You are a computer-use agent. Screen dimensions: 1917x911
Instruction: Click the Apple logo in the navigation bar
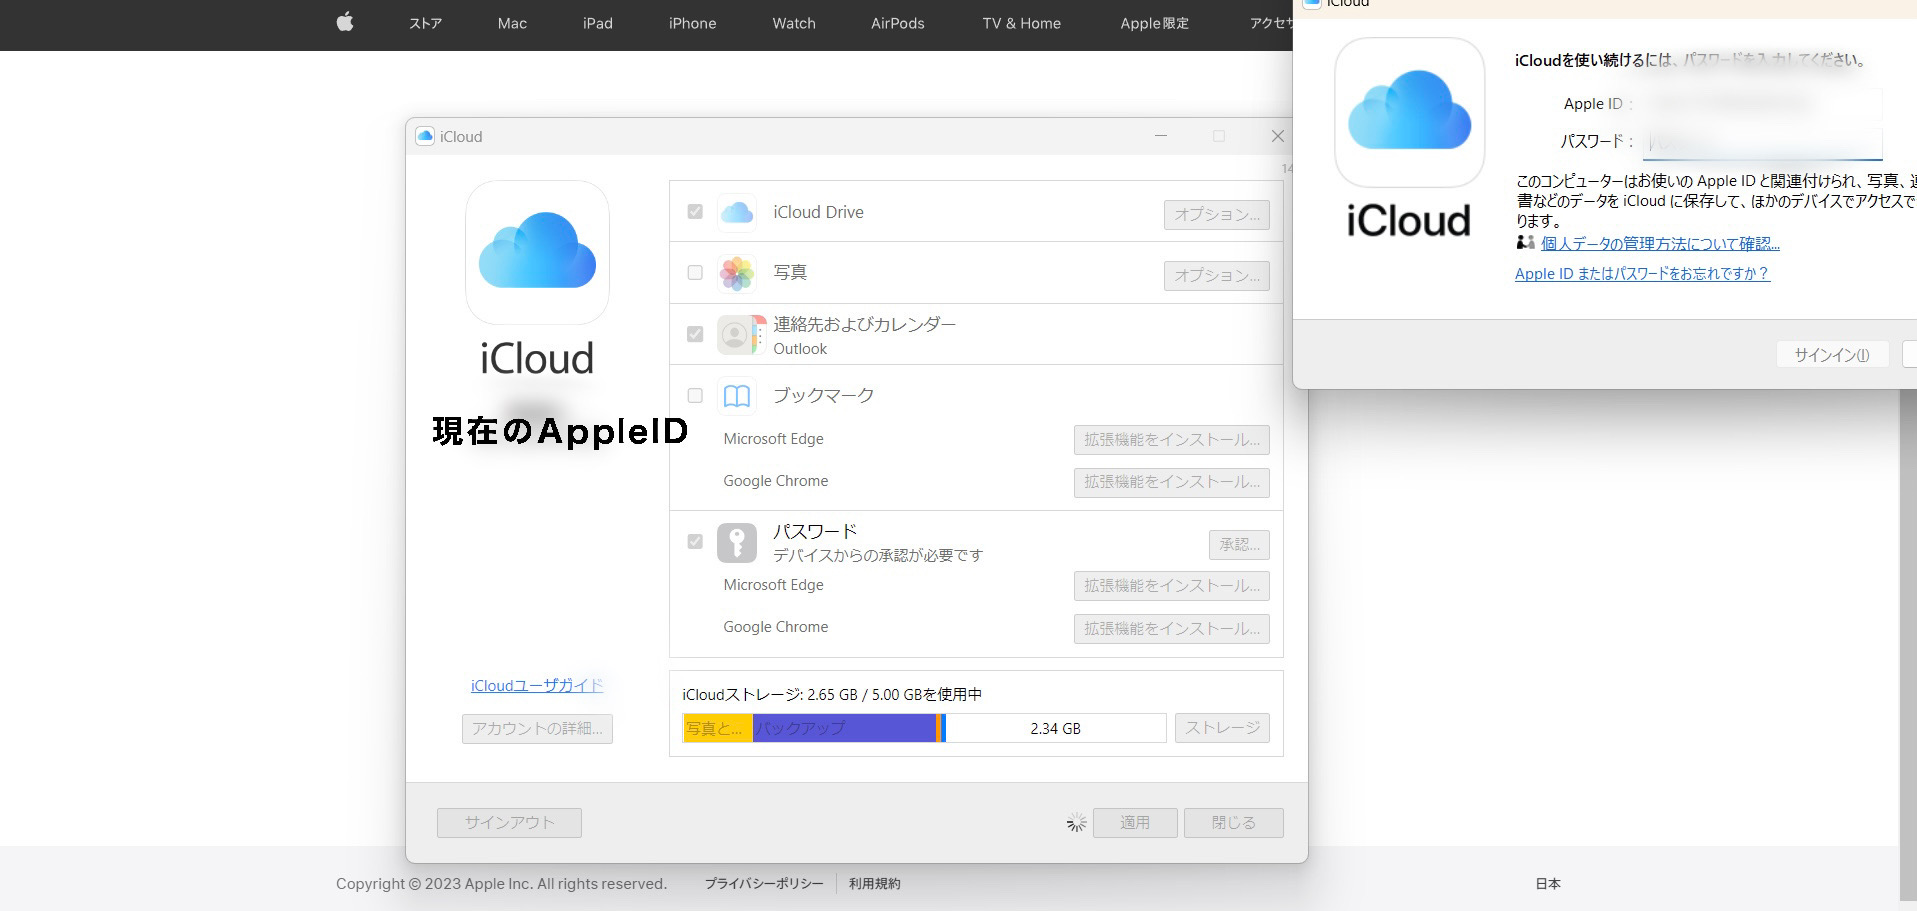tap(345, 22)
